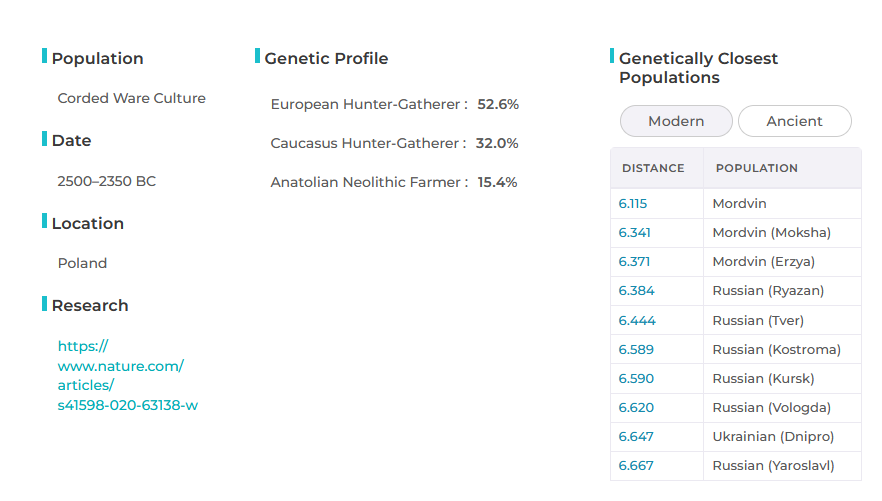This screenshot has width=882, height=501.
Task: Switch to the Ancient populations tab
Action: tap(794, 121)
